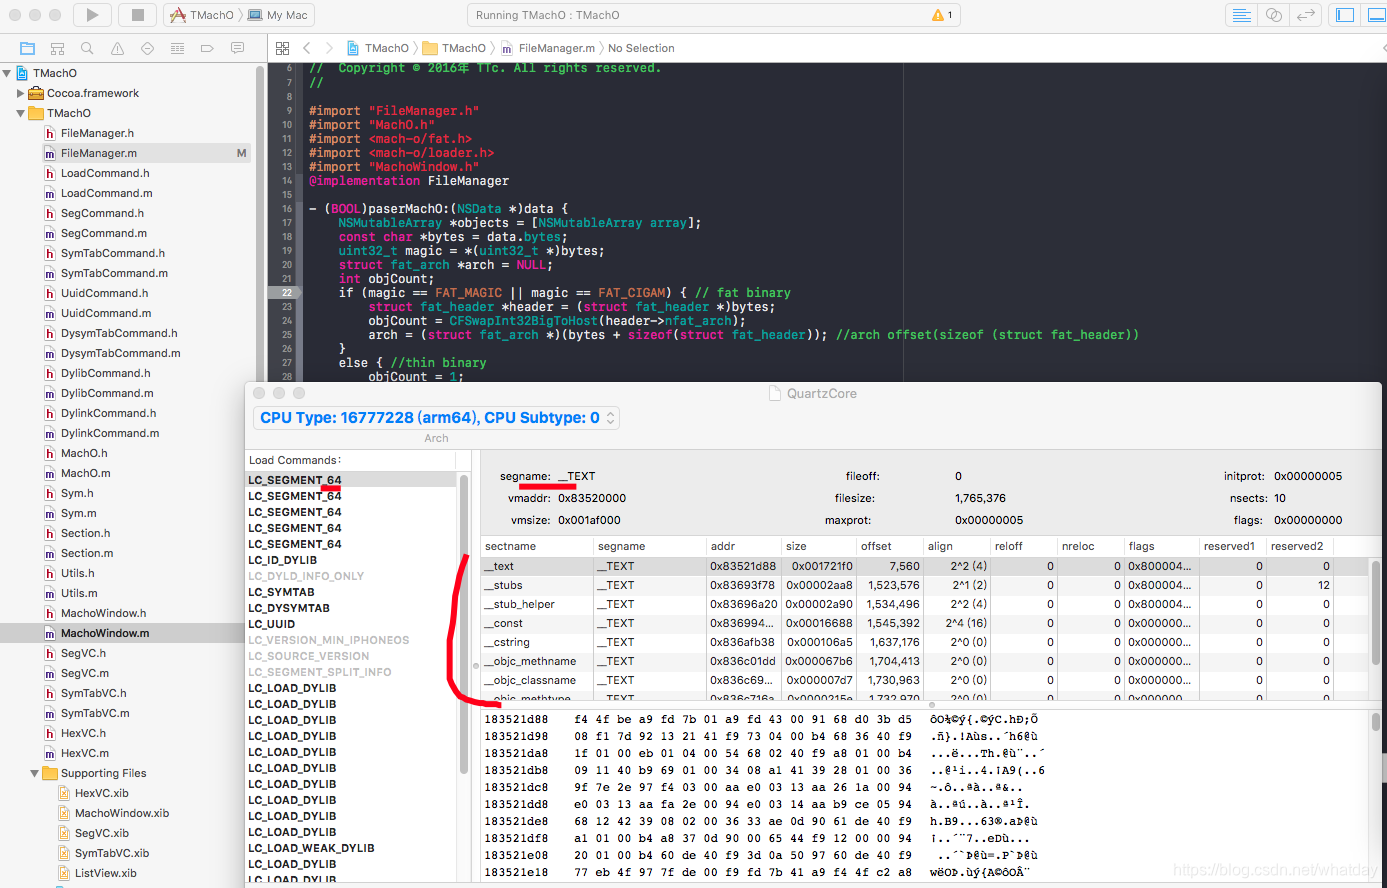Sort sections by flags column
Screen dimensions: 1387x888
(1160, 546)
